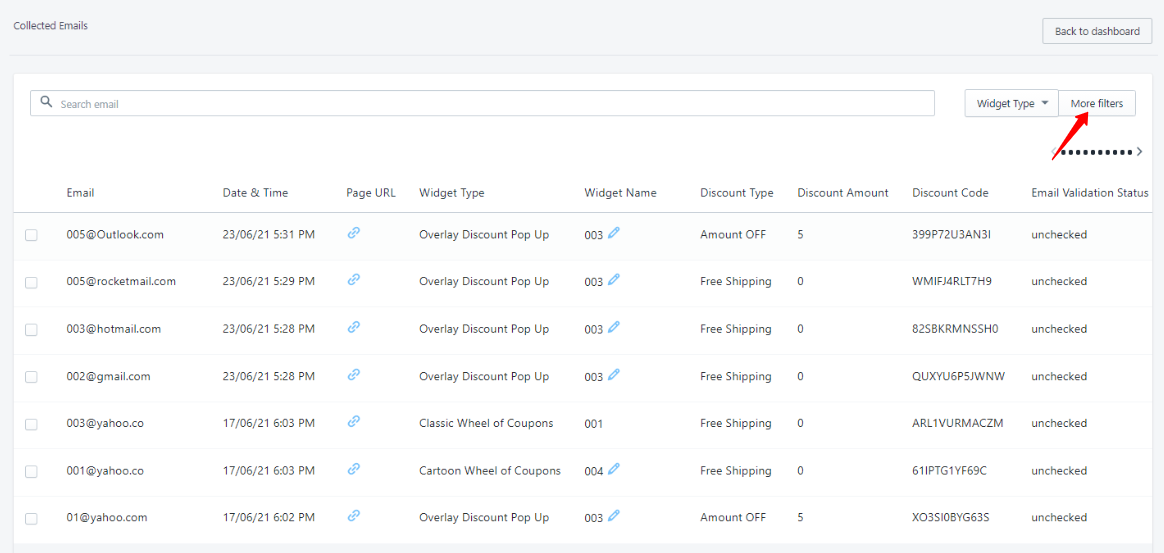Open page URL link for 01@yahoo.com
1164x553 pixels.
pyautogui.click(x=354, y=516)
